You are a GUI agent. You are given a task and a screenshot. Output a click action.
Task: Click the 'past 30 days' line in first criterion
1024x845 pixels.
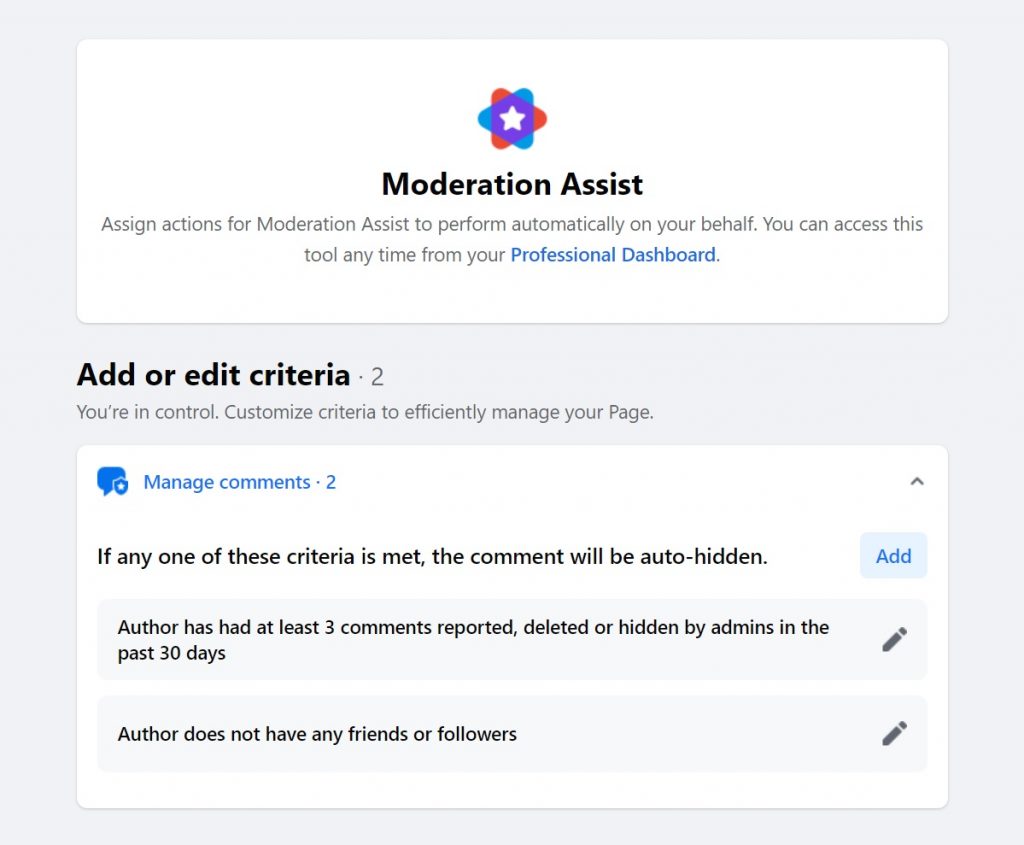[172, 653]
